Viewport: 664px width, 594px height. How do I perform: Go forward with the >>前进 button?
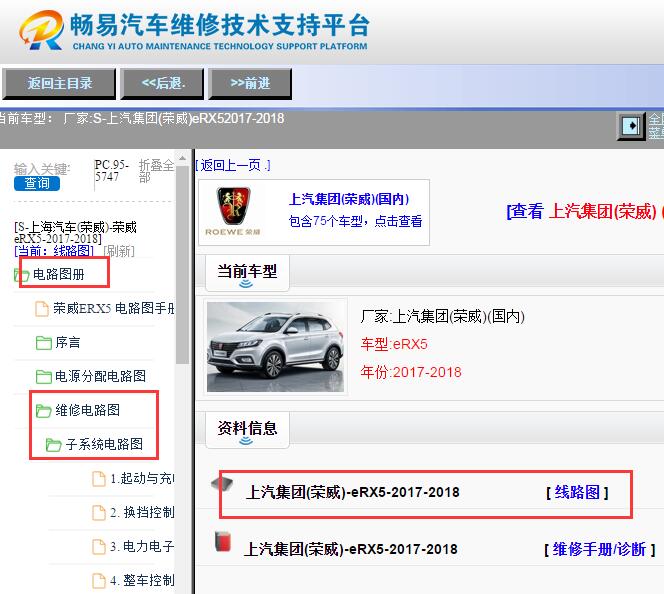[250, 83]
